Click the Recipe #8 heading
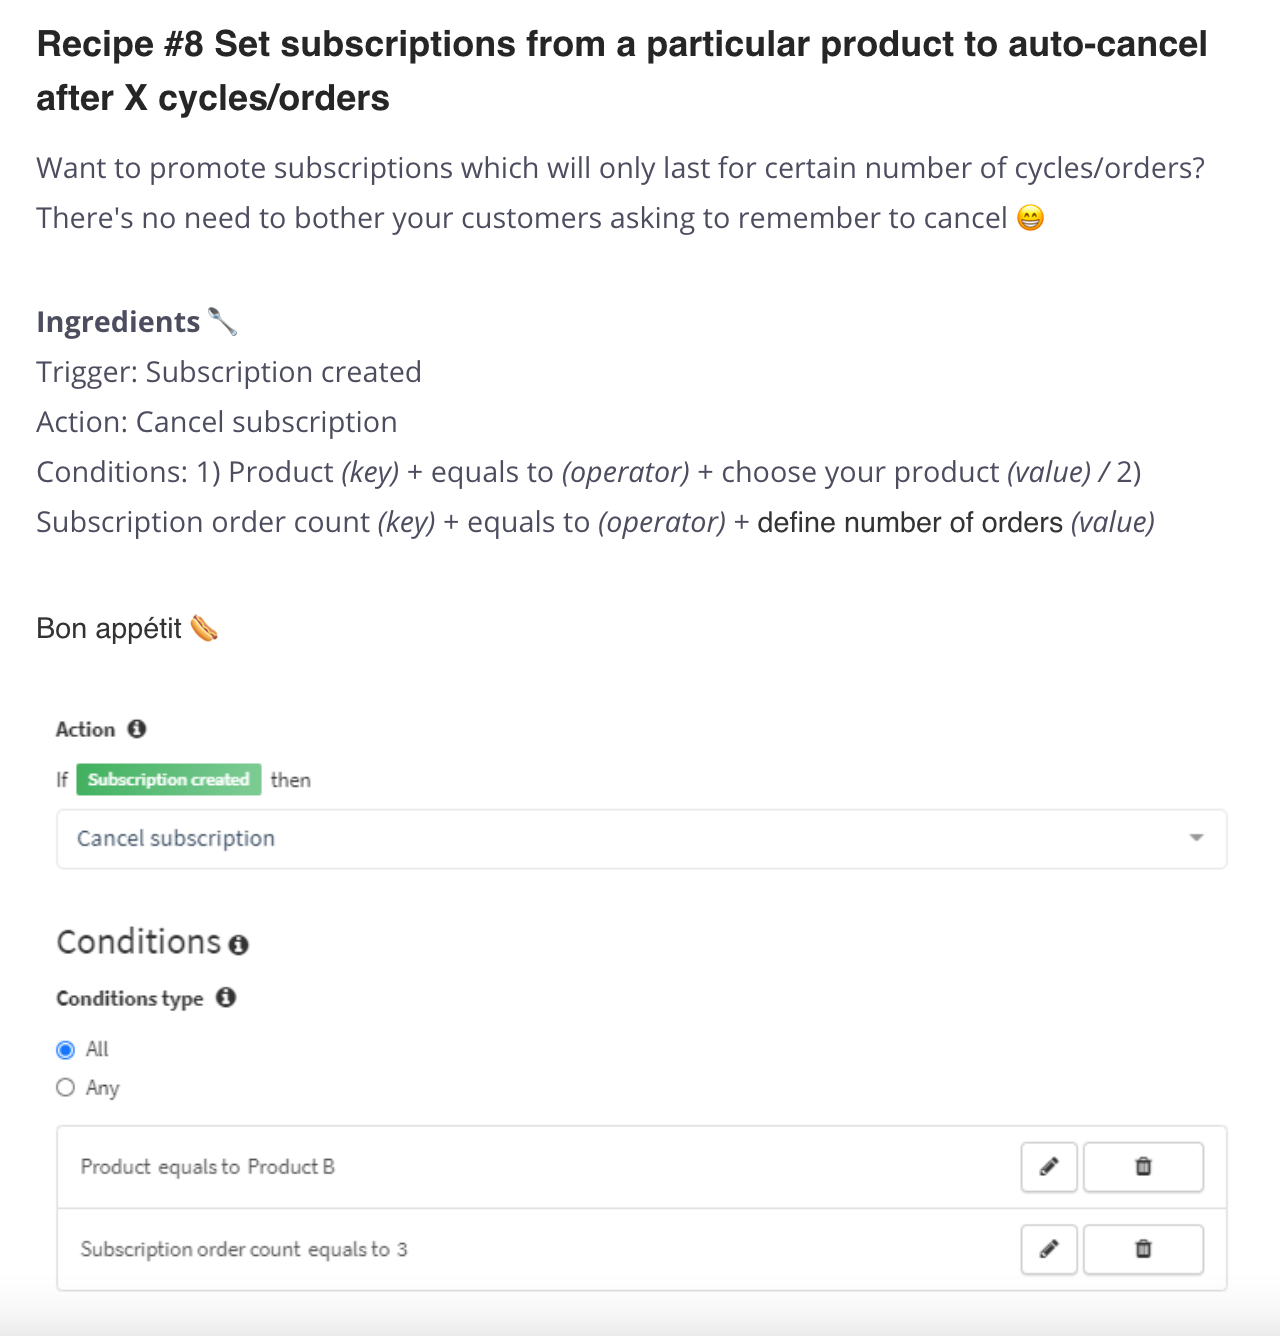The height and width of the screenshot is (1336, 1280). (622, 71)
